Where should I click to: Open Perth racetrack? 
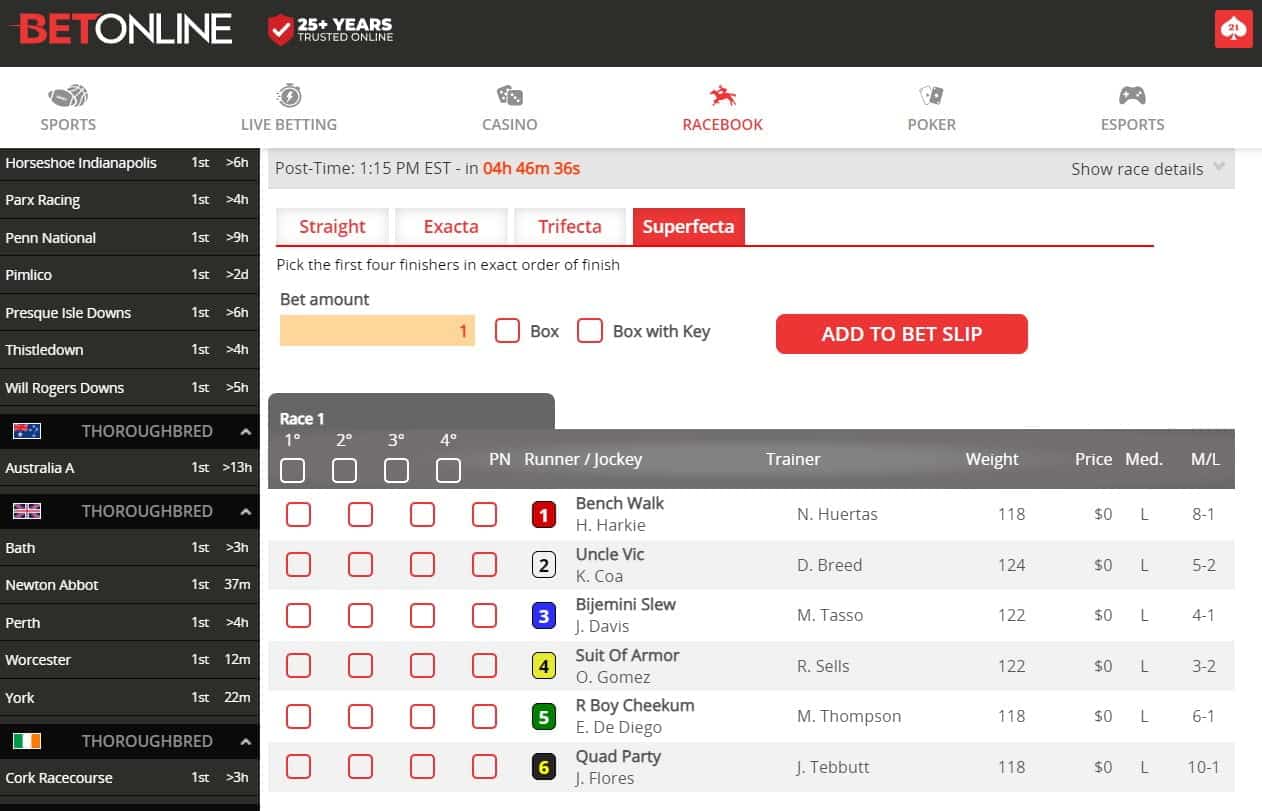[129, 623]
